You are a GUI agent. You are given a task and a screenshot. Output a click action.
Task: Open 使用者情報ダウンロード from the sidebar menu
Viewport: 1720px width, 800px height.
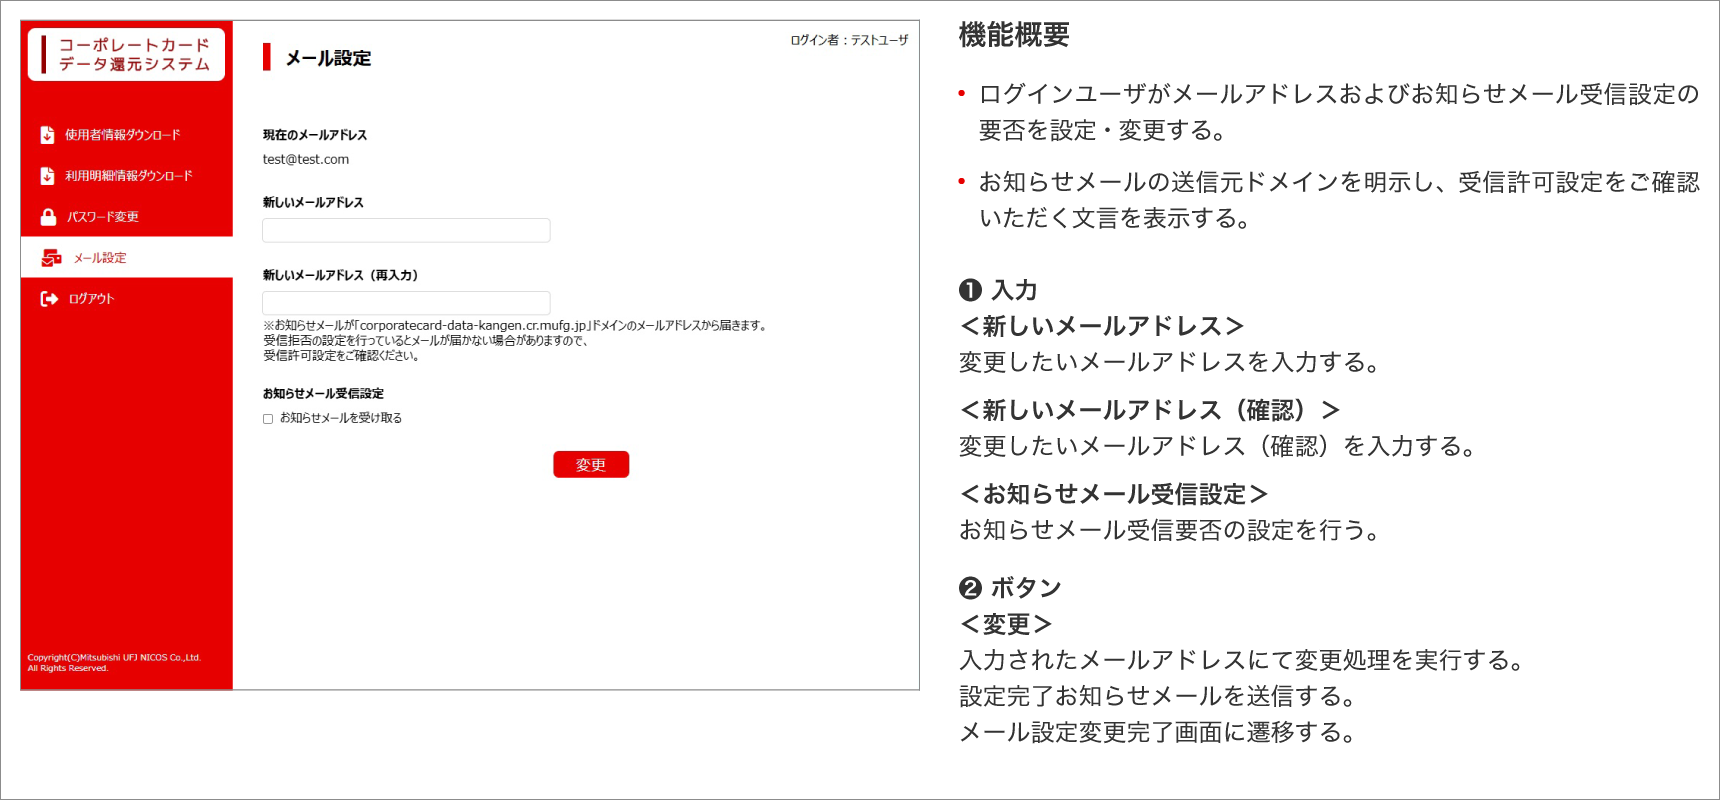click(123, 135)
